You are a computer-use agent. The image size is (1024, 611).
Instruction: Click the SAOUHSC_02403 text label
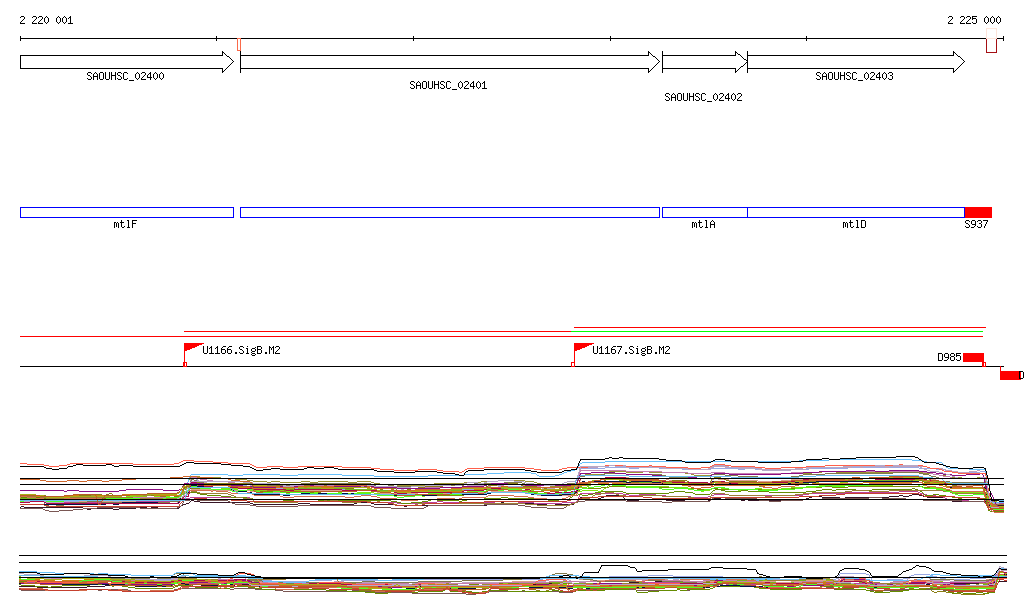point(854,76)
